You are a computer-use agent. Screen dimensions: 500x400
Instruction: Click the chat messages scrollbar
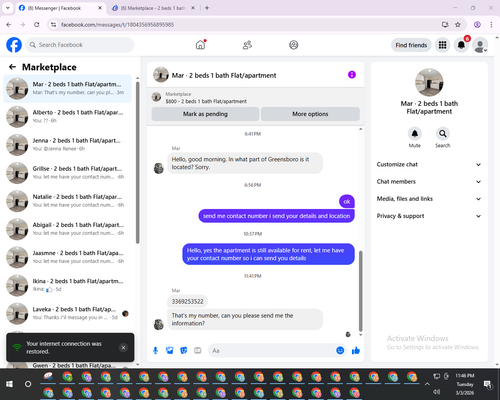(x=360, y=291)
